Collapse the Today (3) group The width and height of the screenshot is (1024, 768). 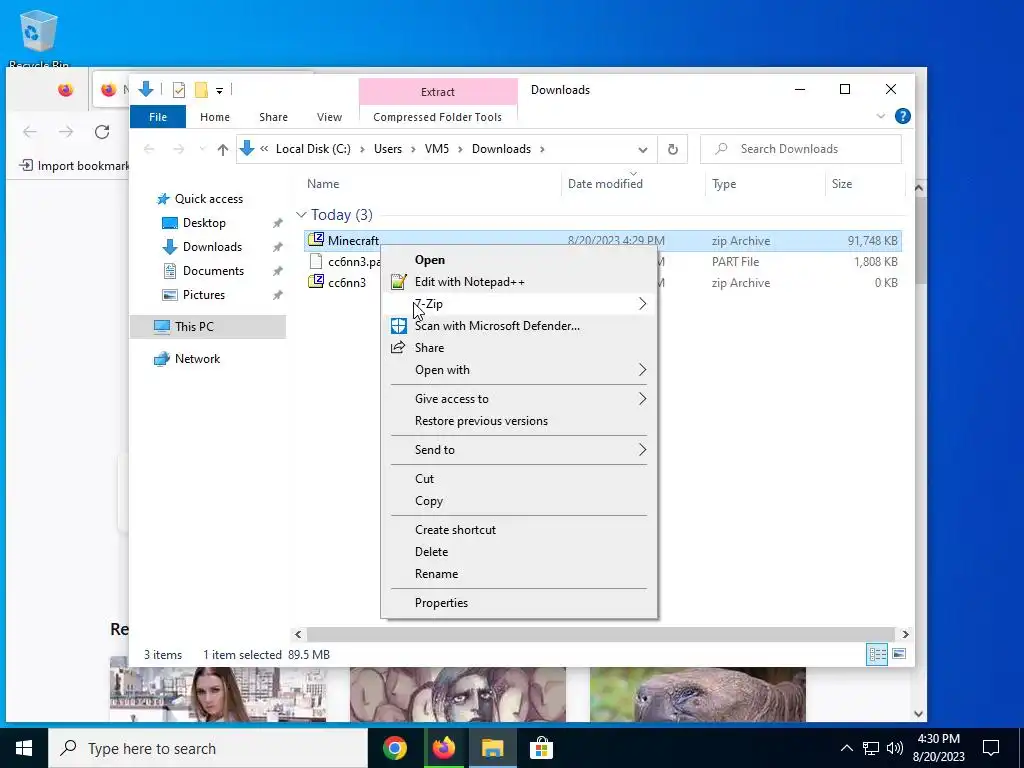pyautogui.click(x=301, y=215)
